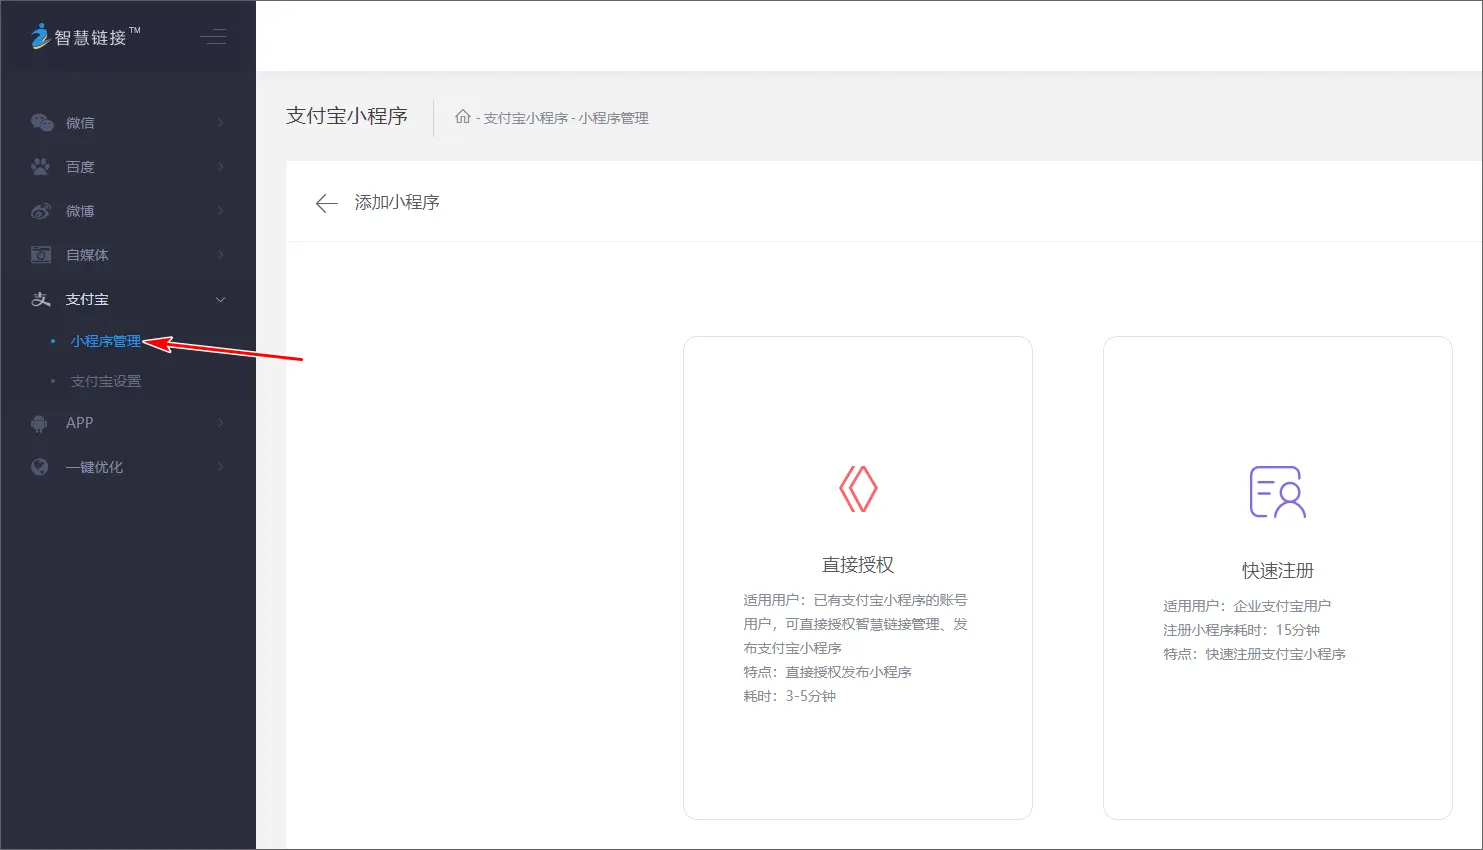This screenshot has width=1483, height=850.
Task: Collapse the 支付宝 menu chevron
Action: coord(221,299)
